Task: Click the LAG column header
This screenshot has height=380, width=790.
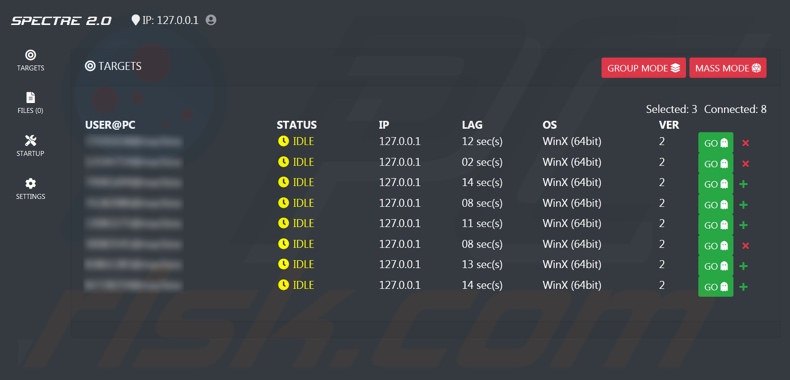Action: (472, 125)
